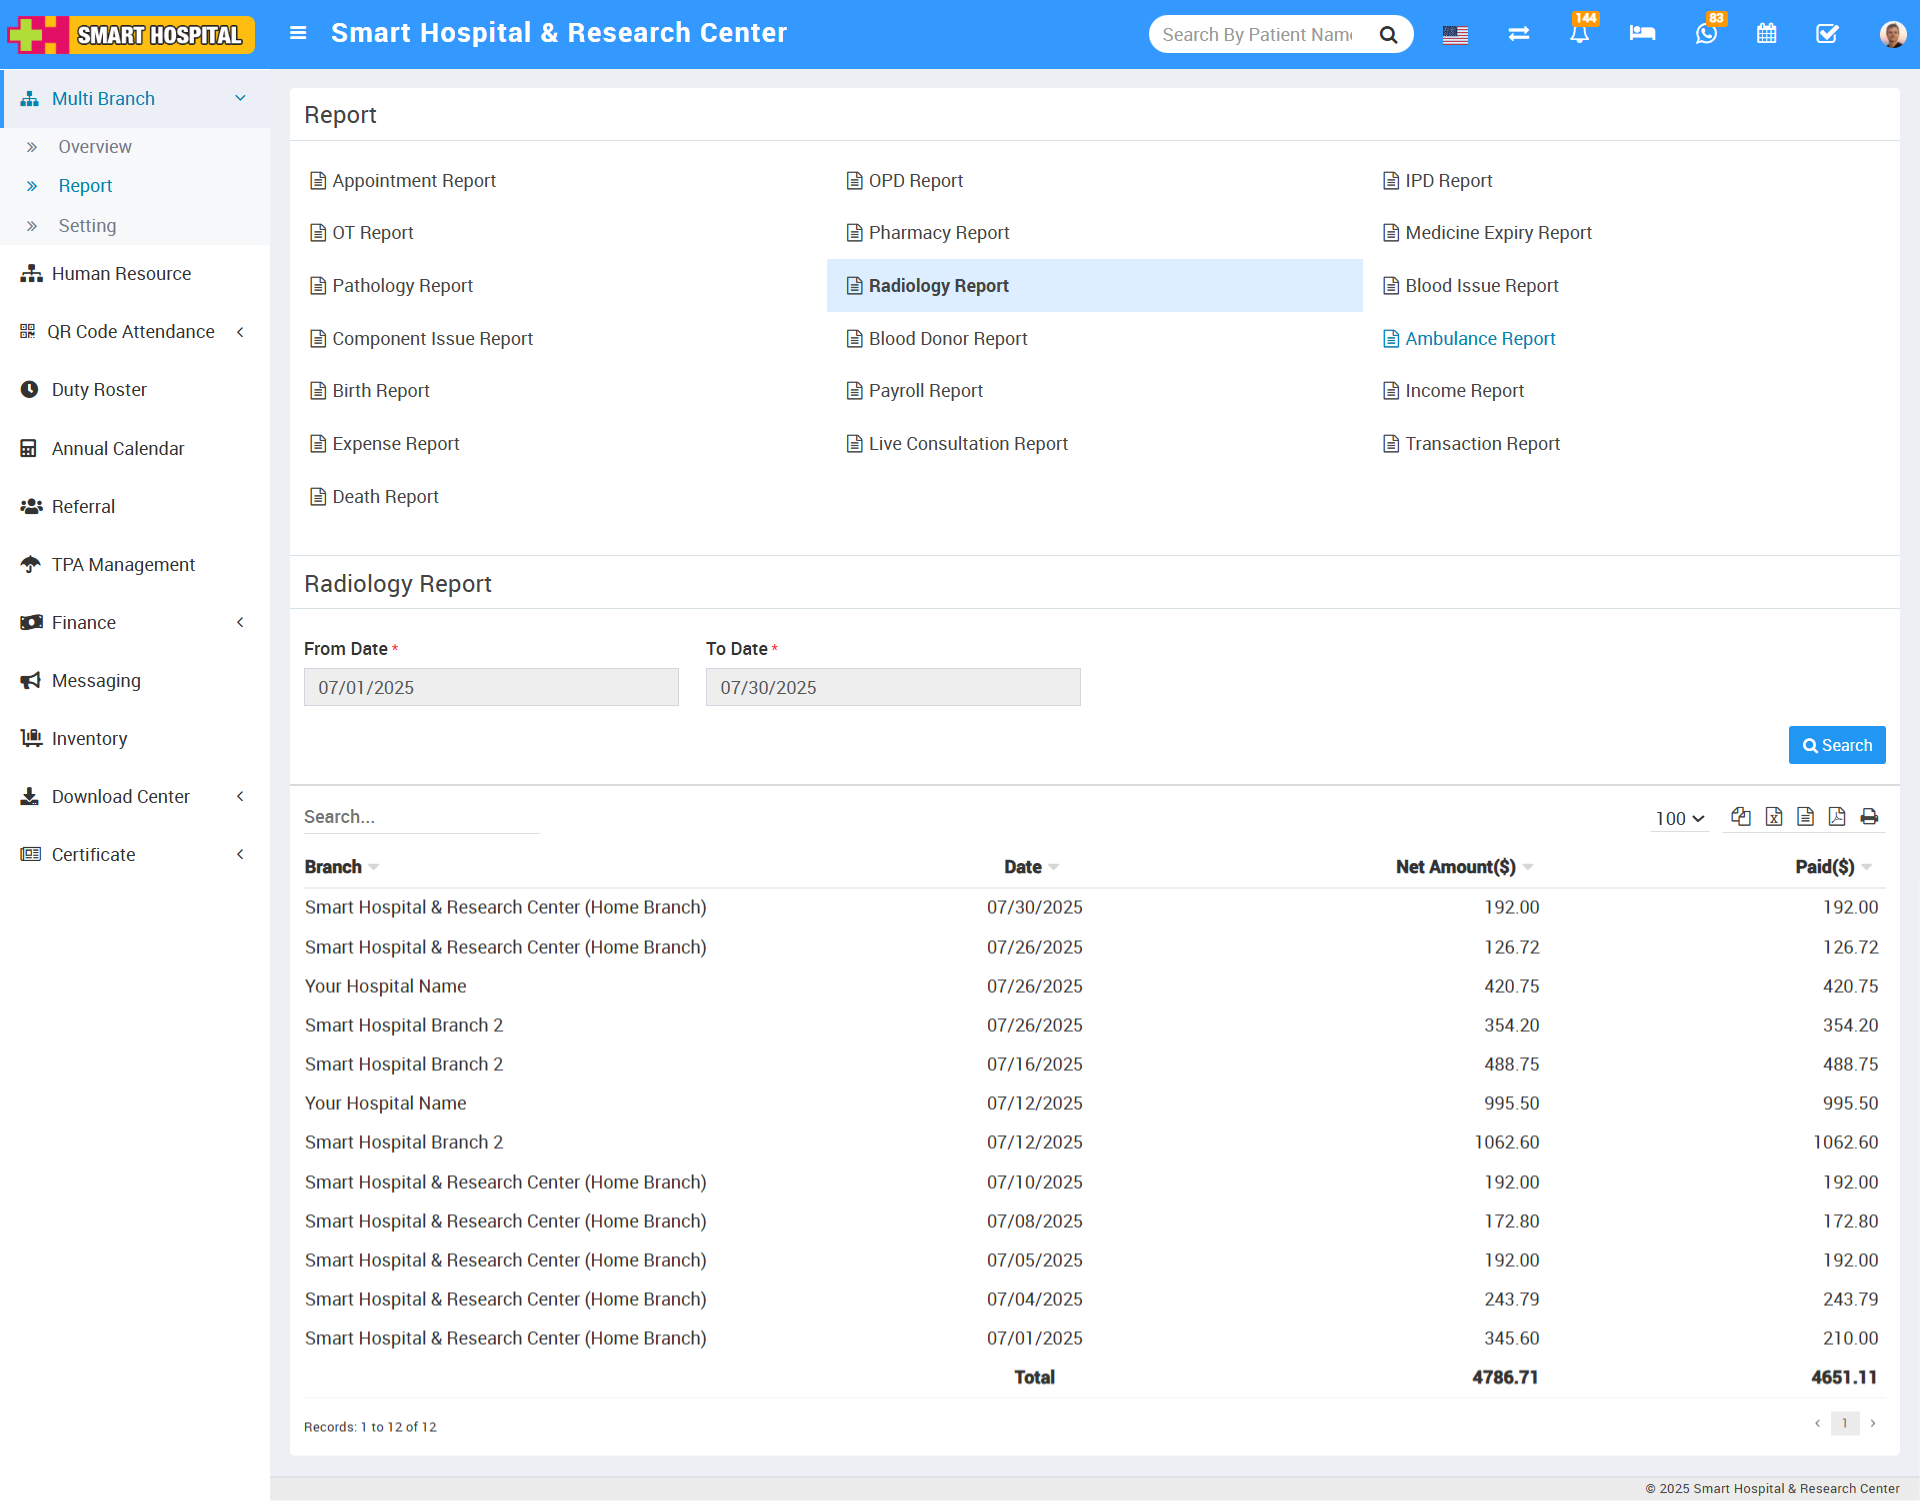
Task: Open WhatsApp chat icon with 83 badge
Action: (1706, 34)
